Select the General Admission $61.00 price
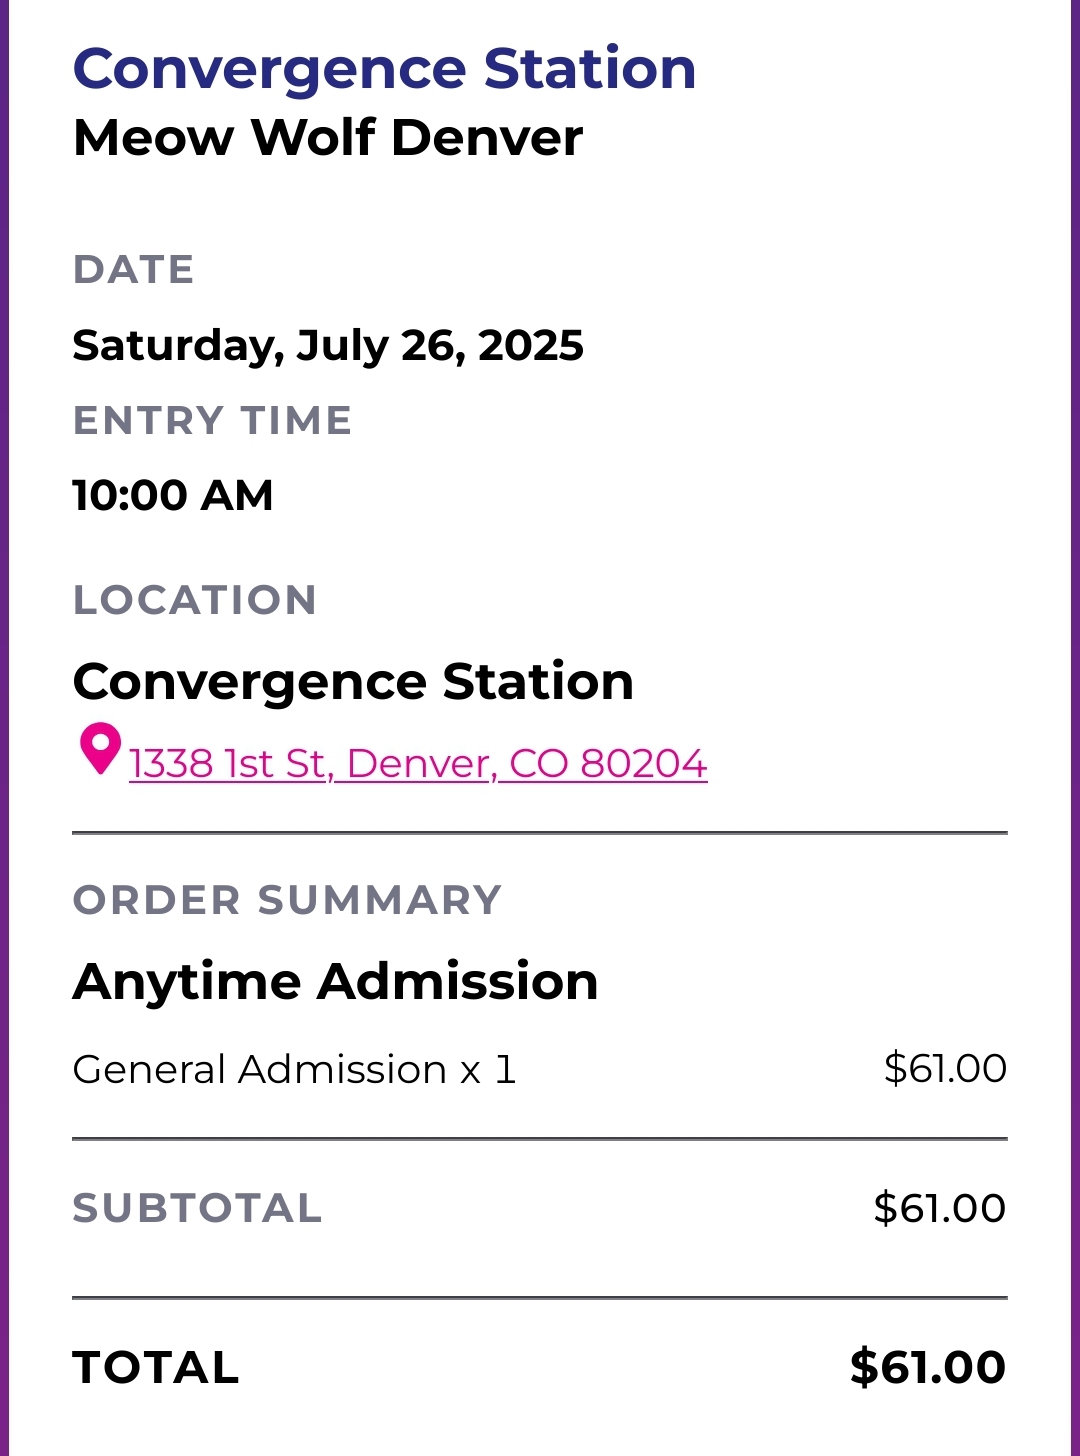 click(945, 1069)
